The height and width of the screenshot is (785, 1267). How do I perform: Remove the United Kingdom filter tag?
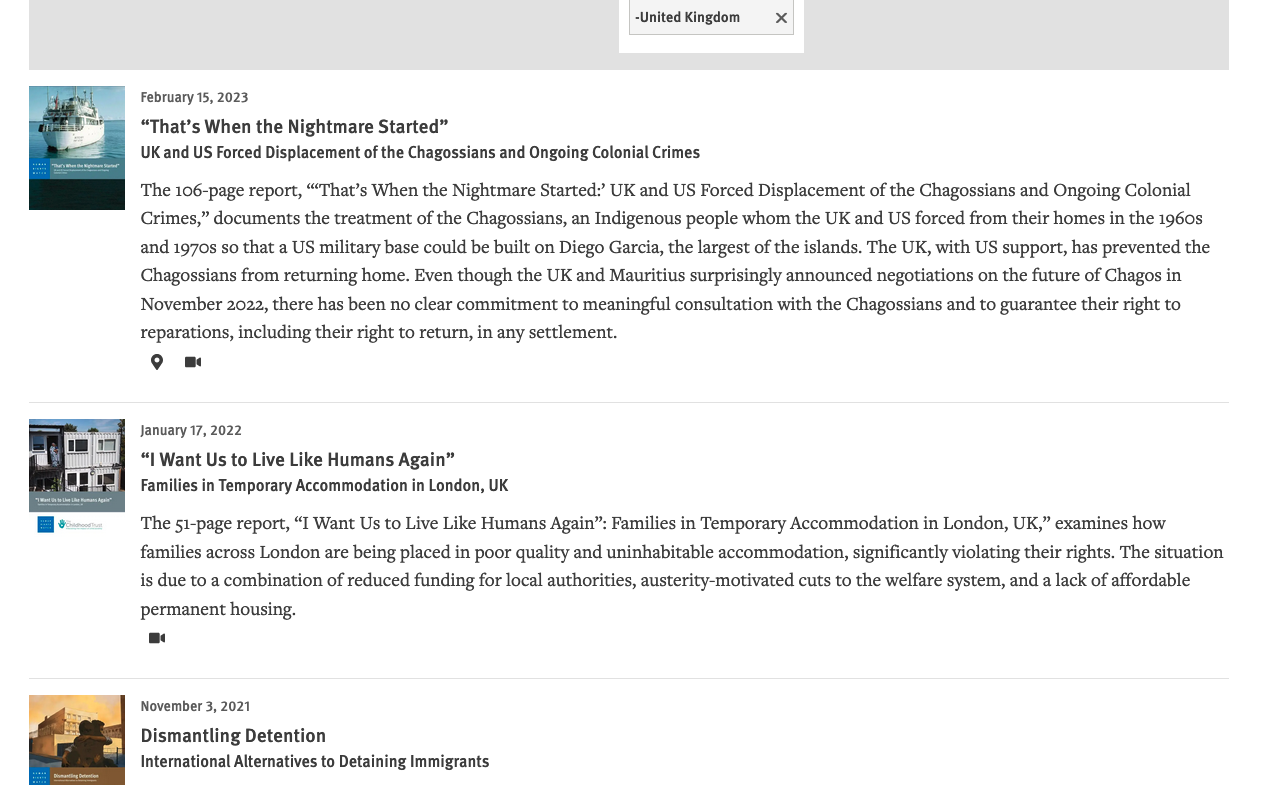tap(781, 18)
